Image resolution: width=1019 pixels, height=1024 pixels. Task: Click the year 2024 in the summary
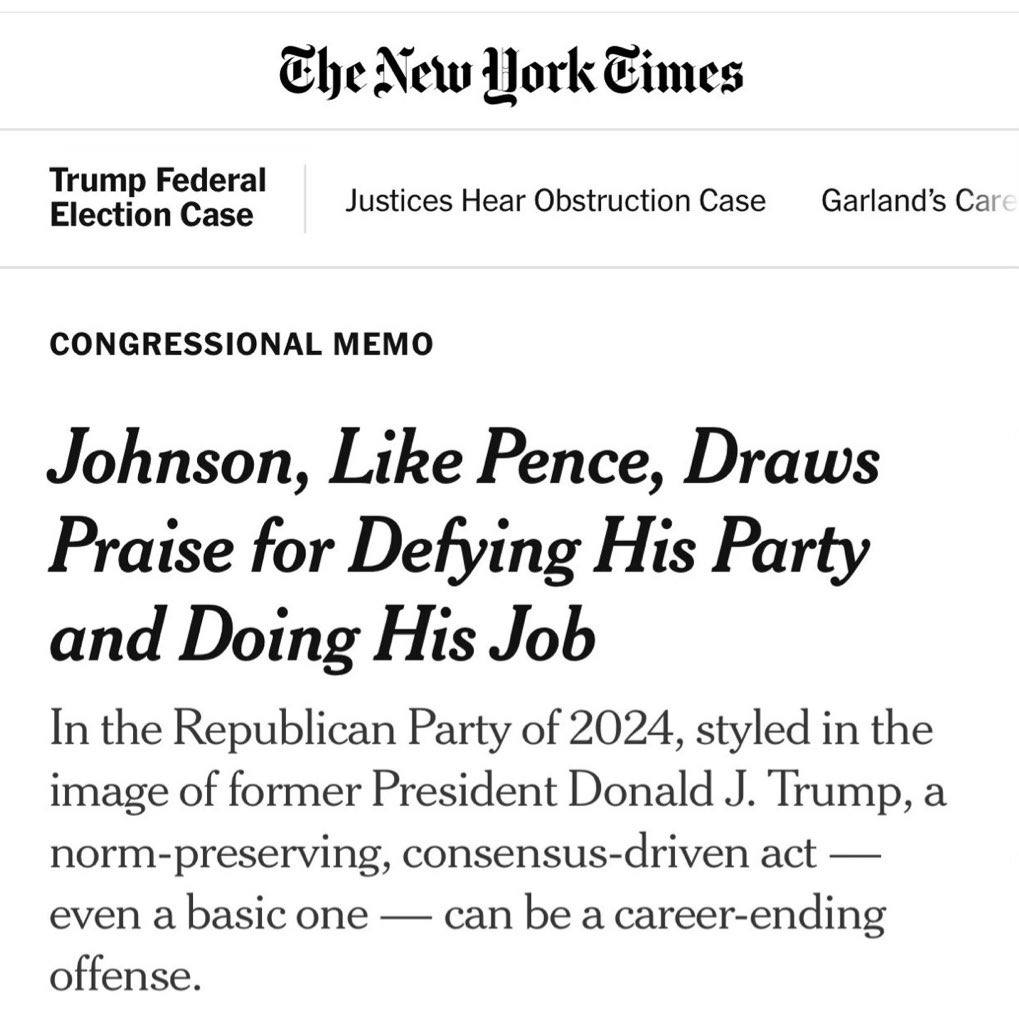pos(609,729)
